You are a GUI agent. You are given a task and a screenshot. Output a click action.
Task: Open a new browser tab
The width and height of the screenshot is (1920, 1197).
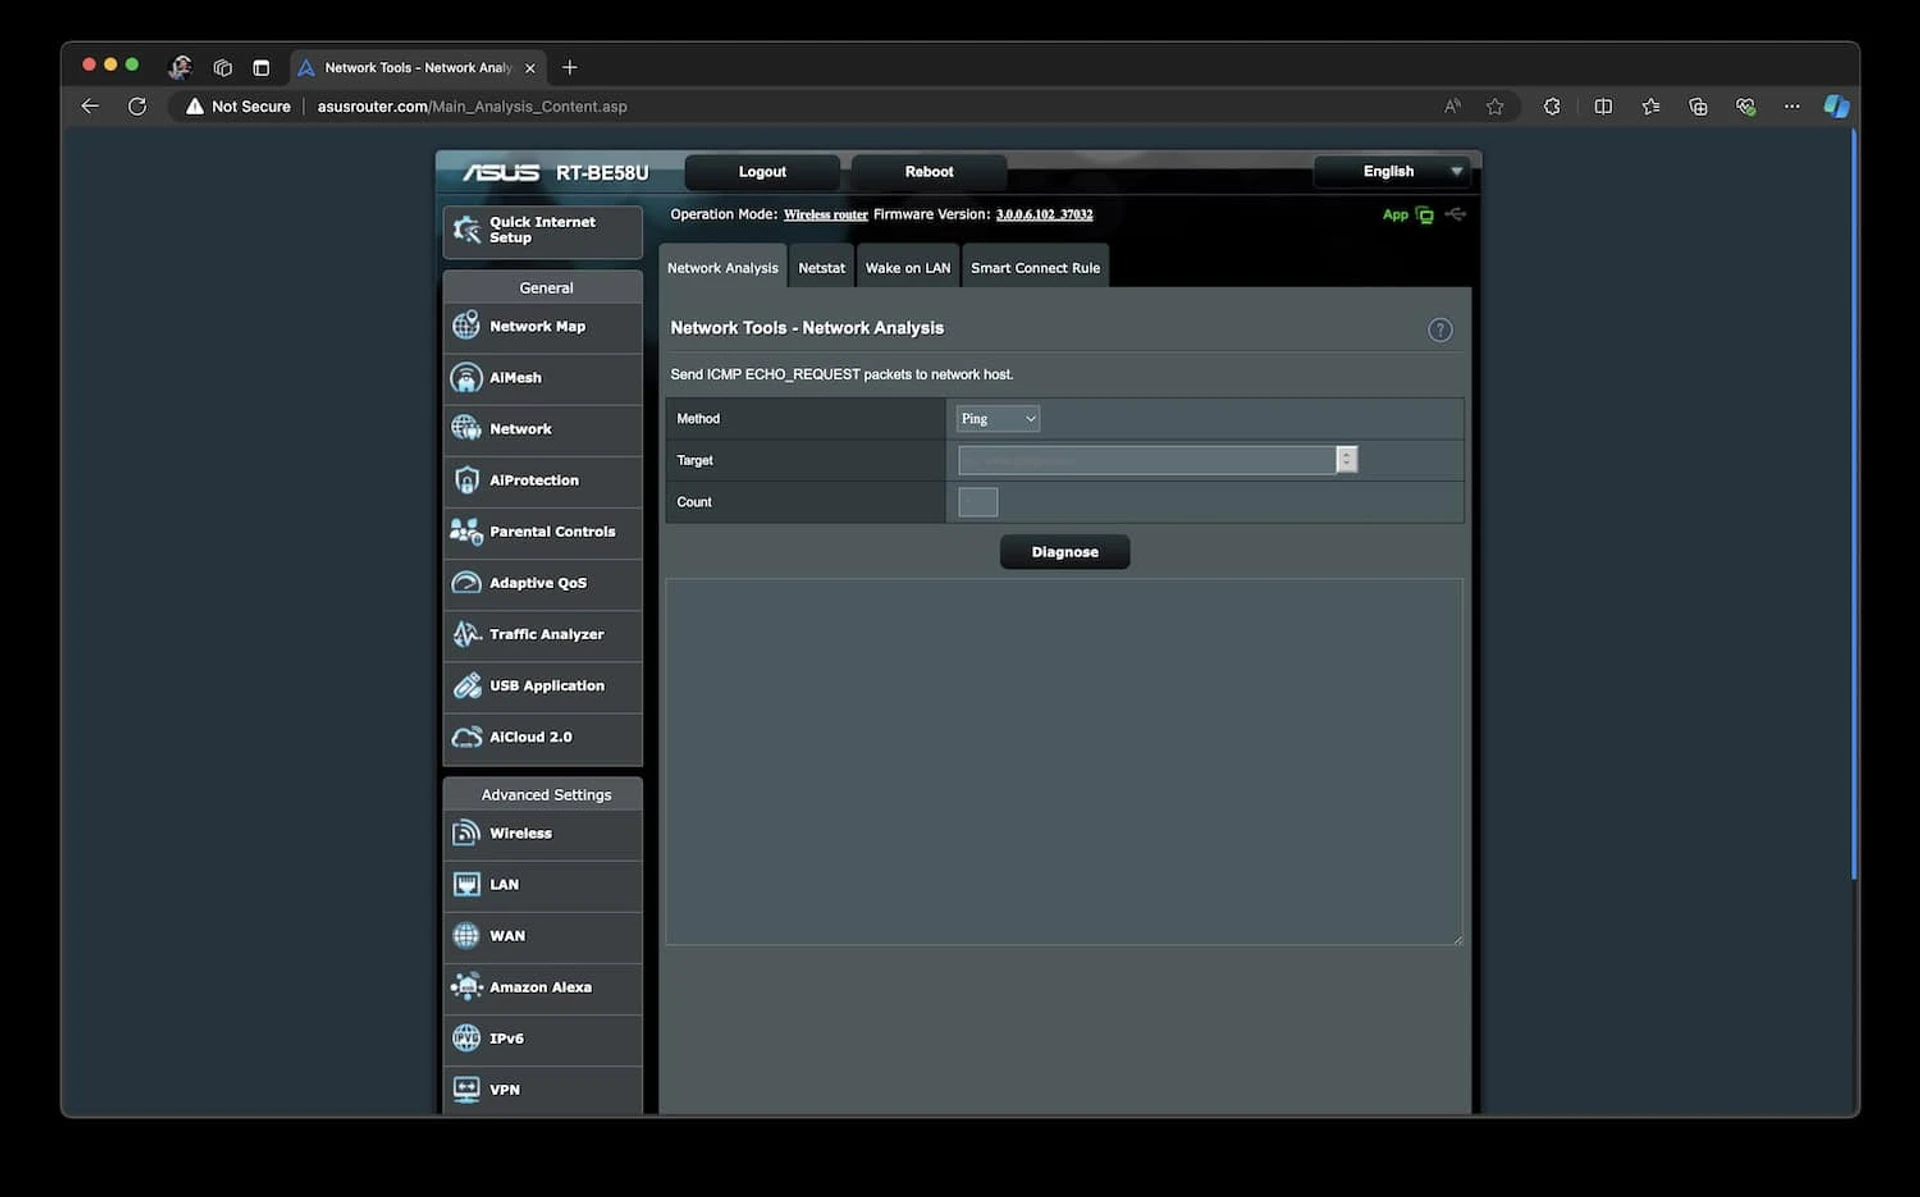click(x=570, y=67)
